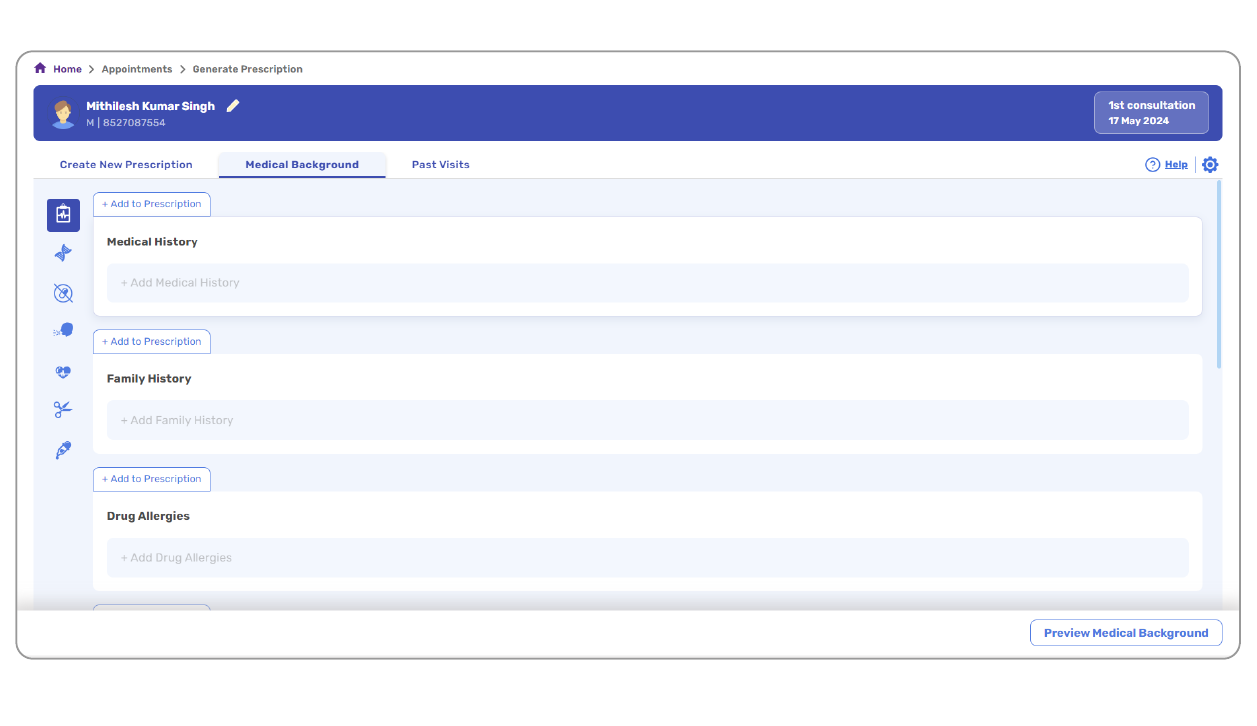This screenshot has height=726, width=1257.
Task: Click the Drug Allergies heading
Action: pos(148,516)
